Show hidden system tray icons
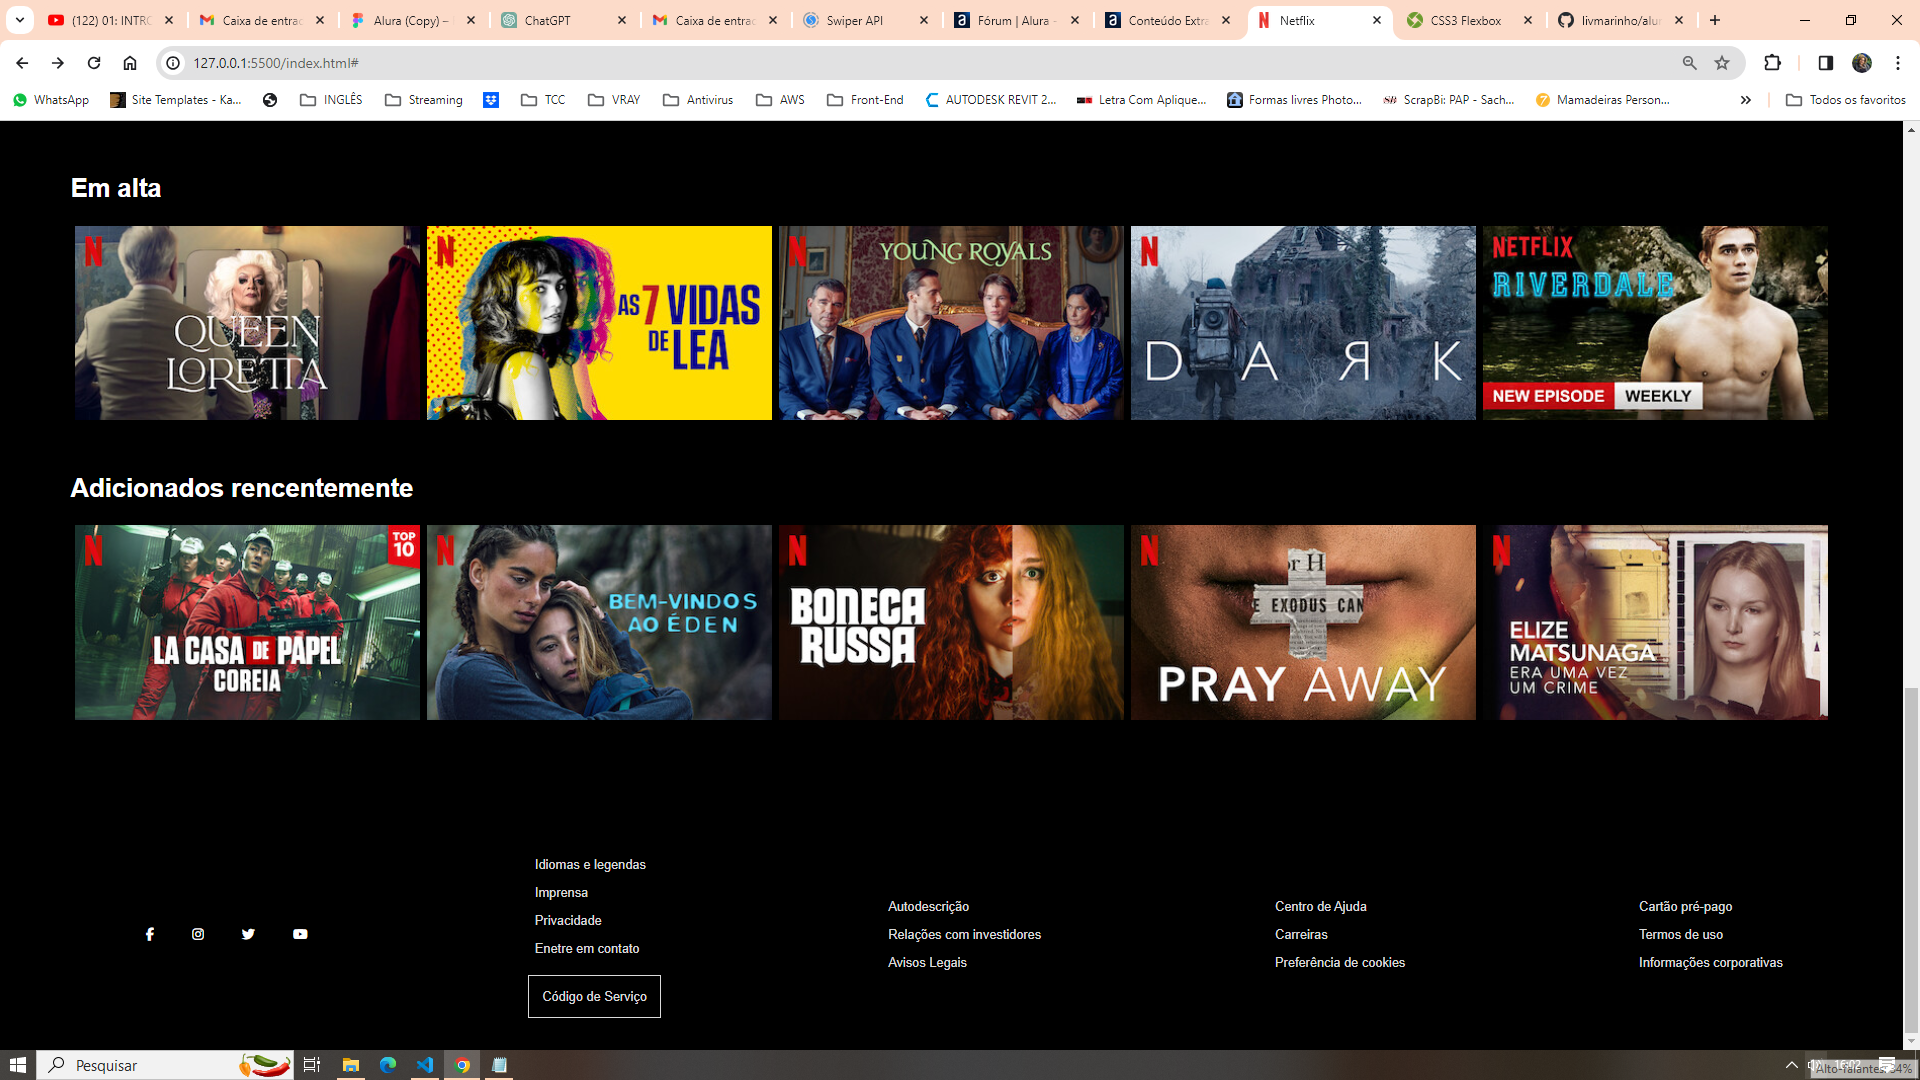The height and width of the screenshot is (1080, 1920). pos(1792,1065)
